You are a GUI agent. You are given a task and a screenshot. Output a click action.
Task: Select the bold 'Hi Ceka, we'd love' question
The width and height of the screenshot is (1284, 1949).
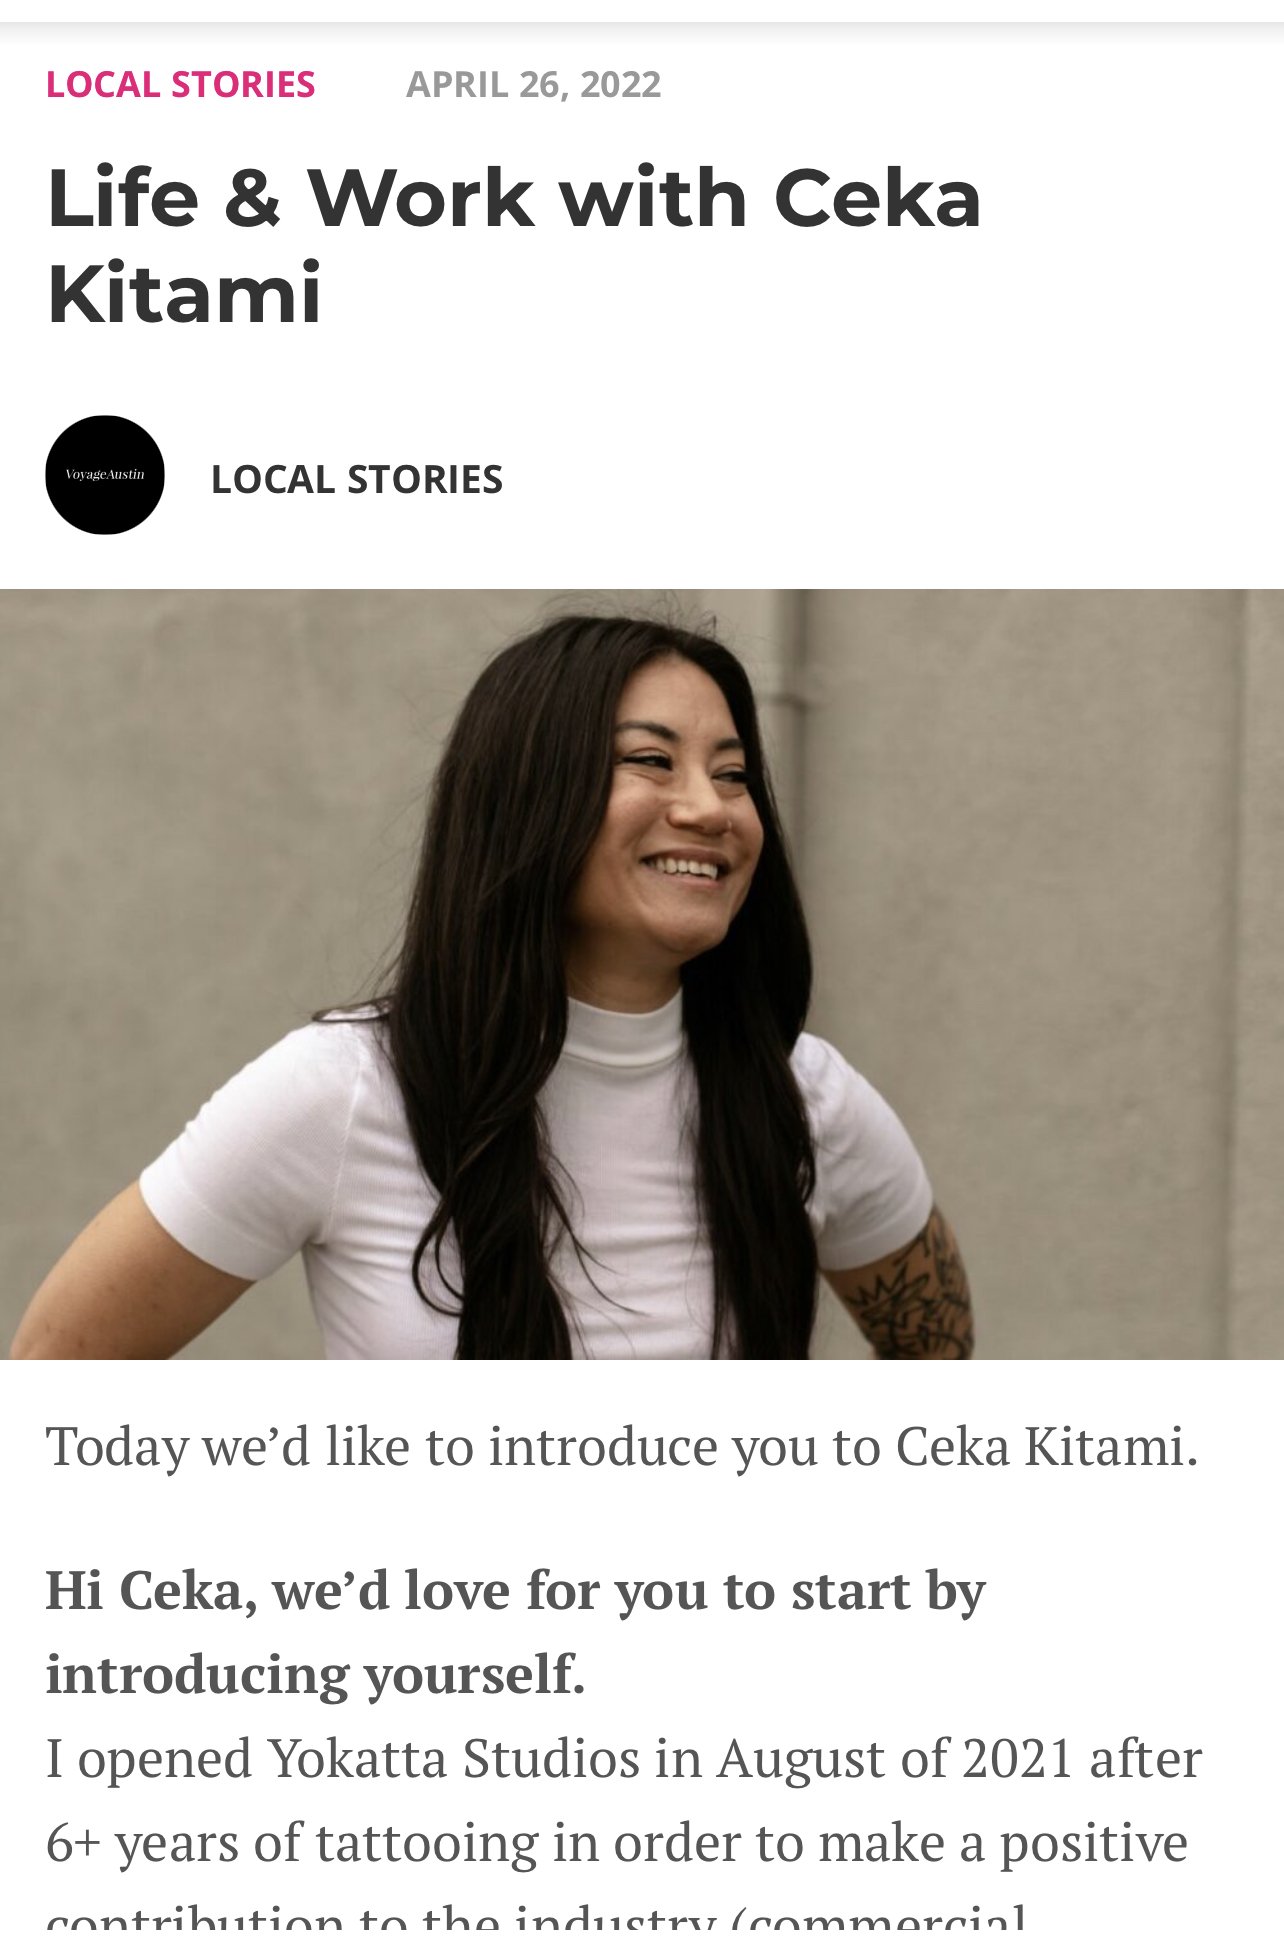(515, 1590)
